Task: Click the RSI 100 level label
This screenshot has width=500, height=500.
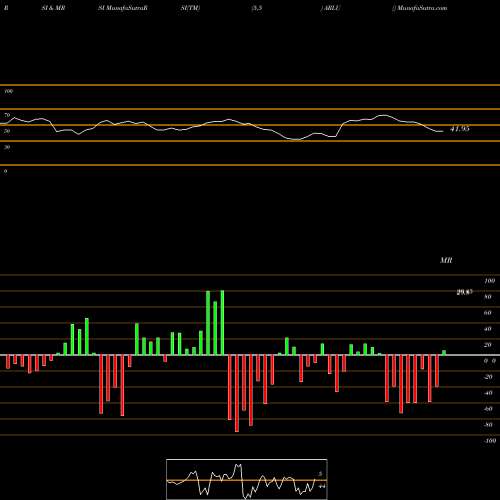Action: pos(8,91)
